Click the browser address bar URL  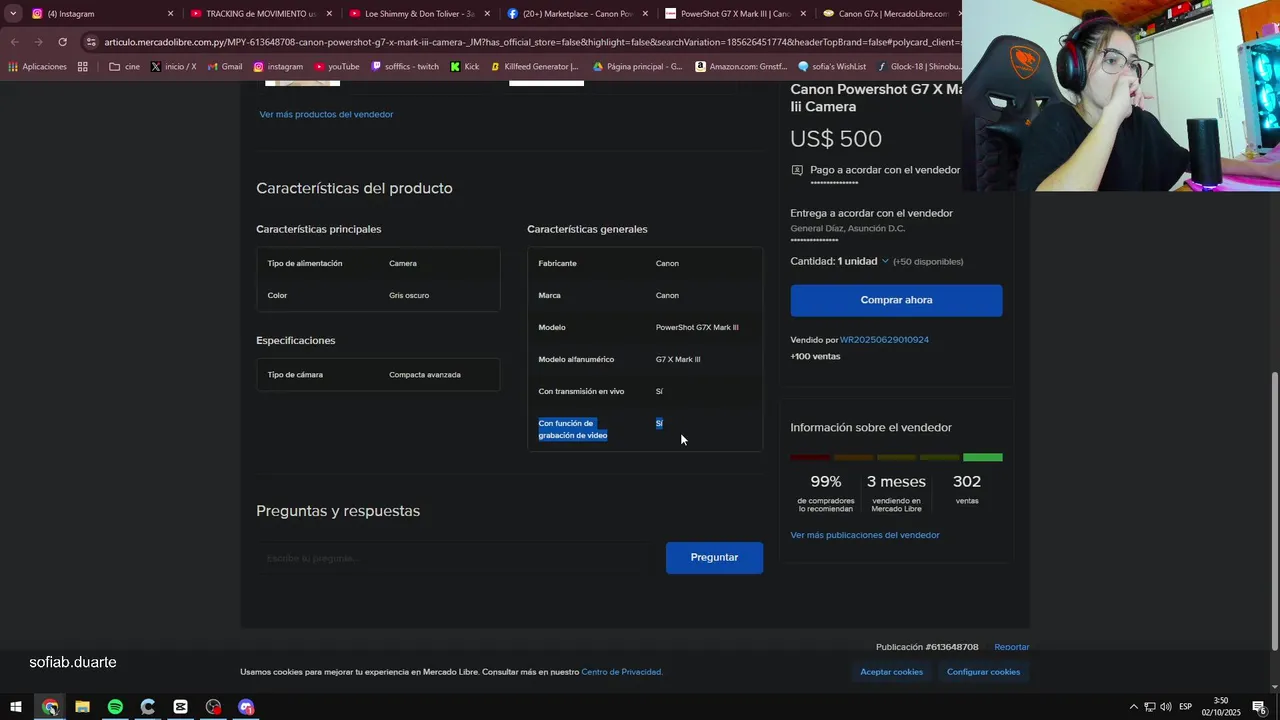(x=530, y=42)
